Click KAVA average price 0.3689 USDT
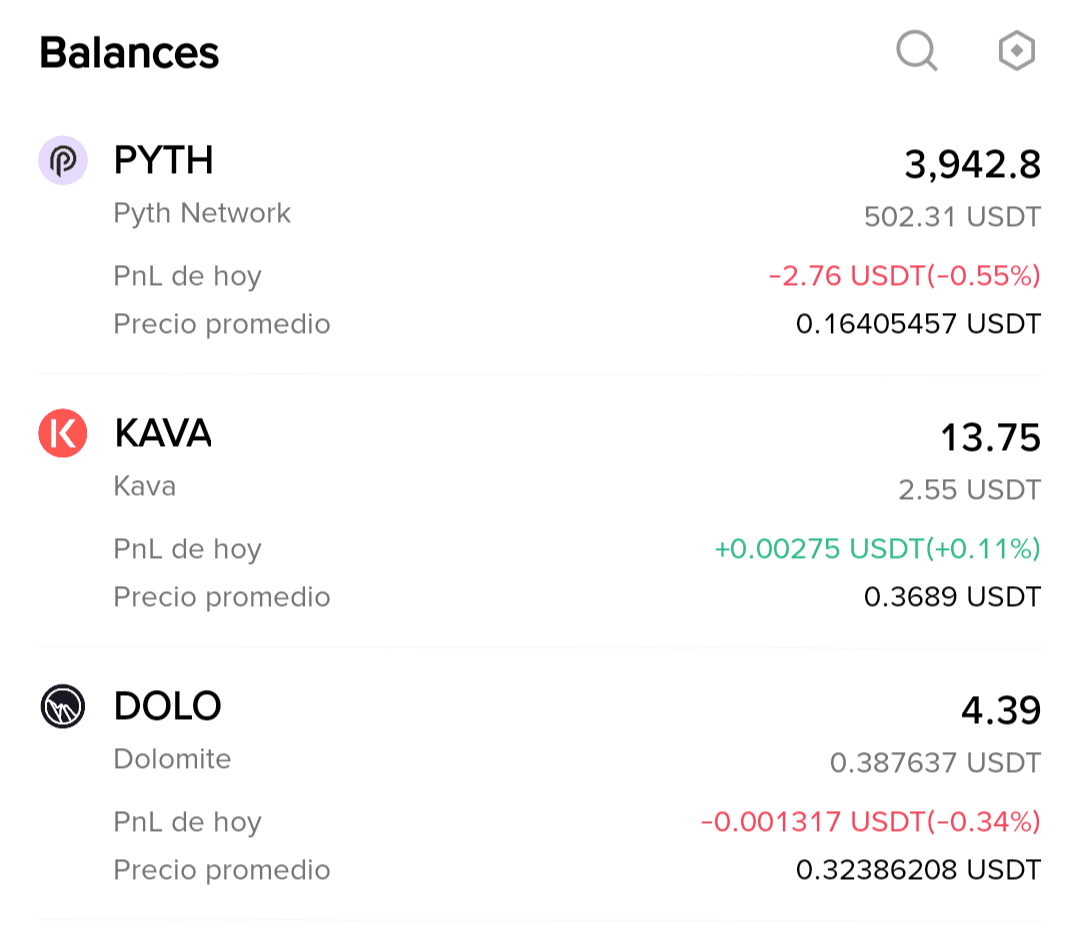Image resolution: width=1080 pixels, height=942 pixels. click(952, 597)
